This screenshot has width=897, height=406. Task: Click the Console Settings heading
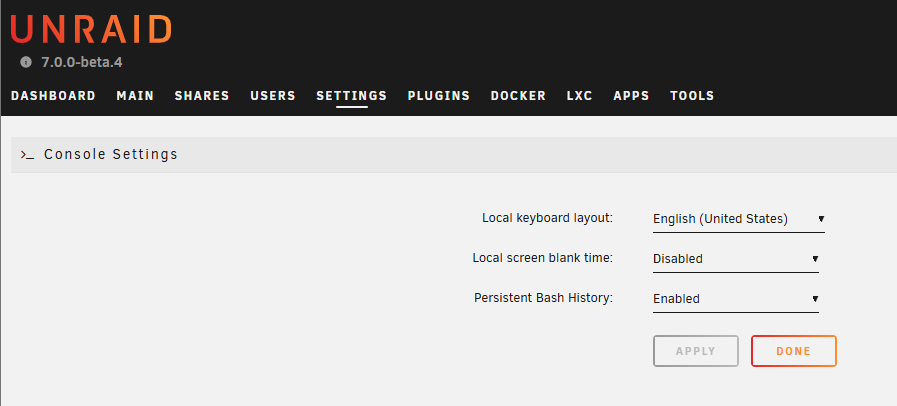click(x=111, y=154)
